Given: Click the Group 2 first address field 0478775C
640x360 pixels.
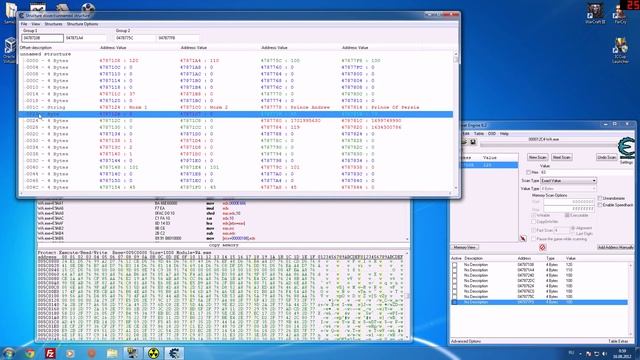Looking at the screenshot, I should 135,38.
